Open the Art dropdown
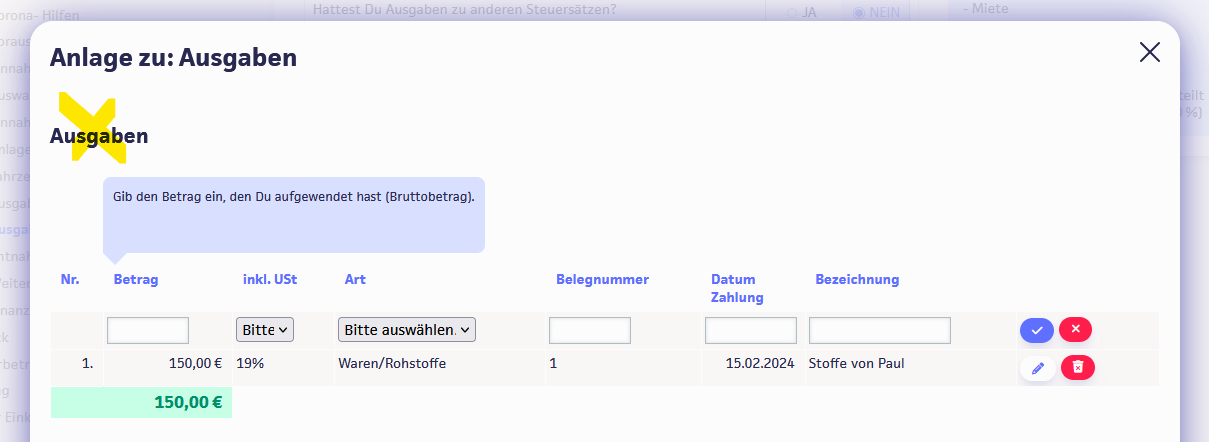This screenshot has height=442, width=1209. pyautogui.click(x=407, y=329)
